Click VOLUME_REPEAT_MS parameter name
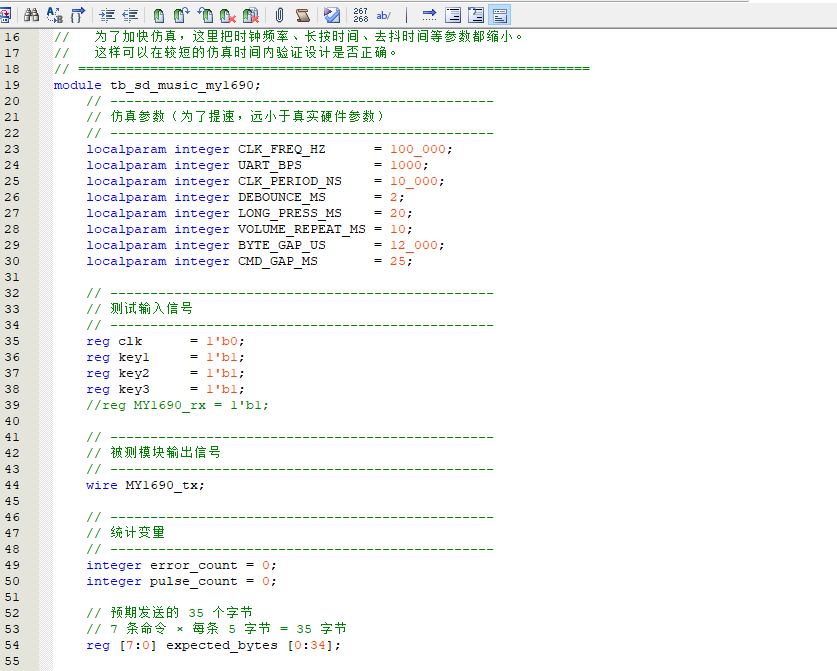The width and height of the screenshot is (837, 671). (302, 229)
